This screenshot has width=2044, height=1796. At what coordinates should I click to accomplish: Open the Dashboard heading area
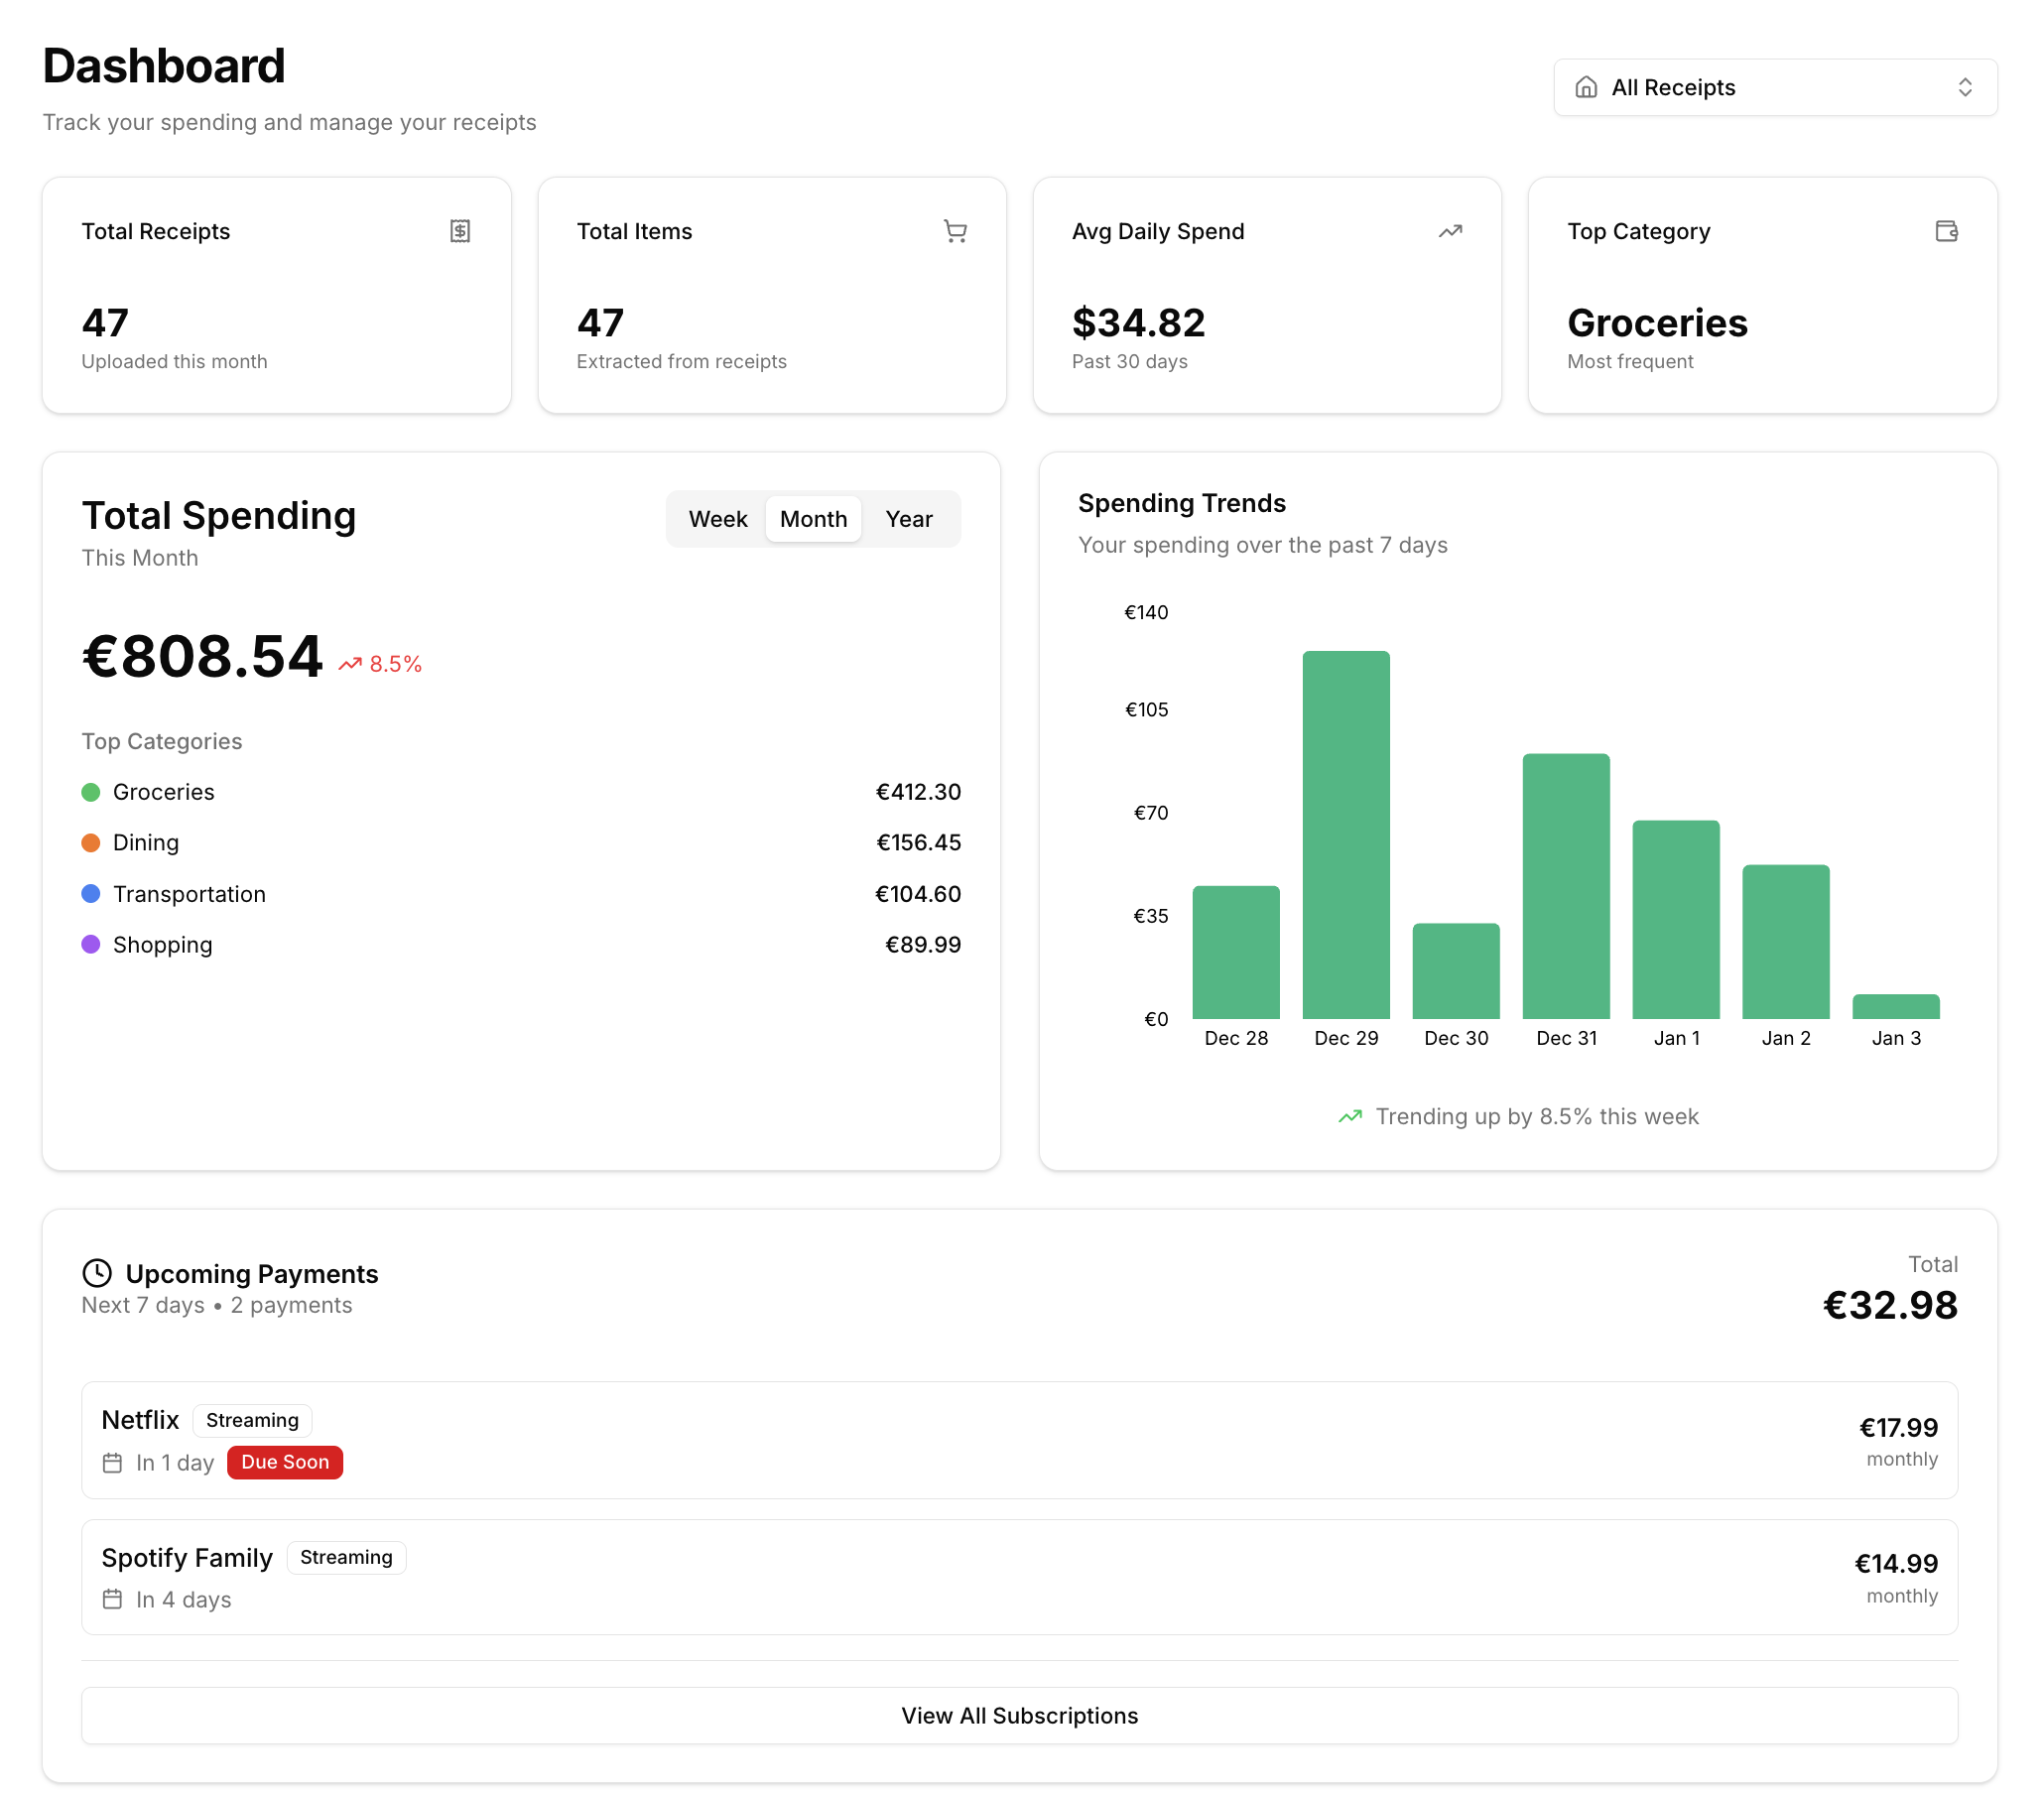[x=164, y=65]
